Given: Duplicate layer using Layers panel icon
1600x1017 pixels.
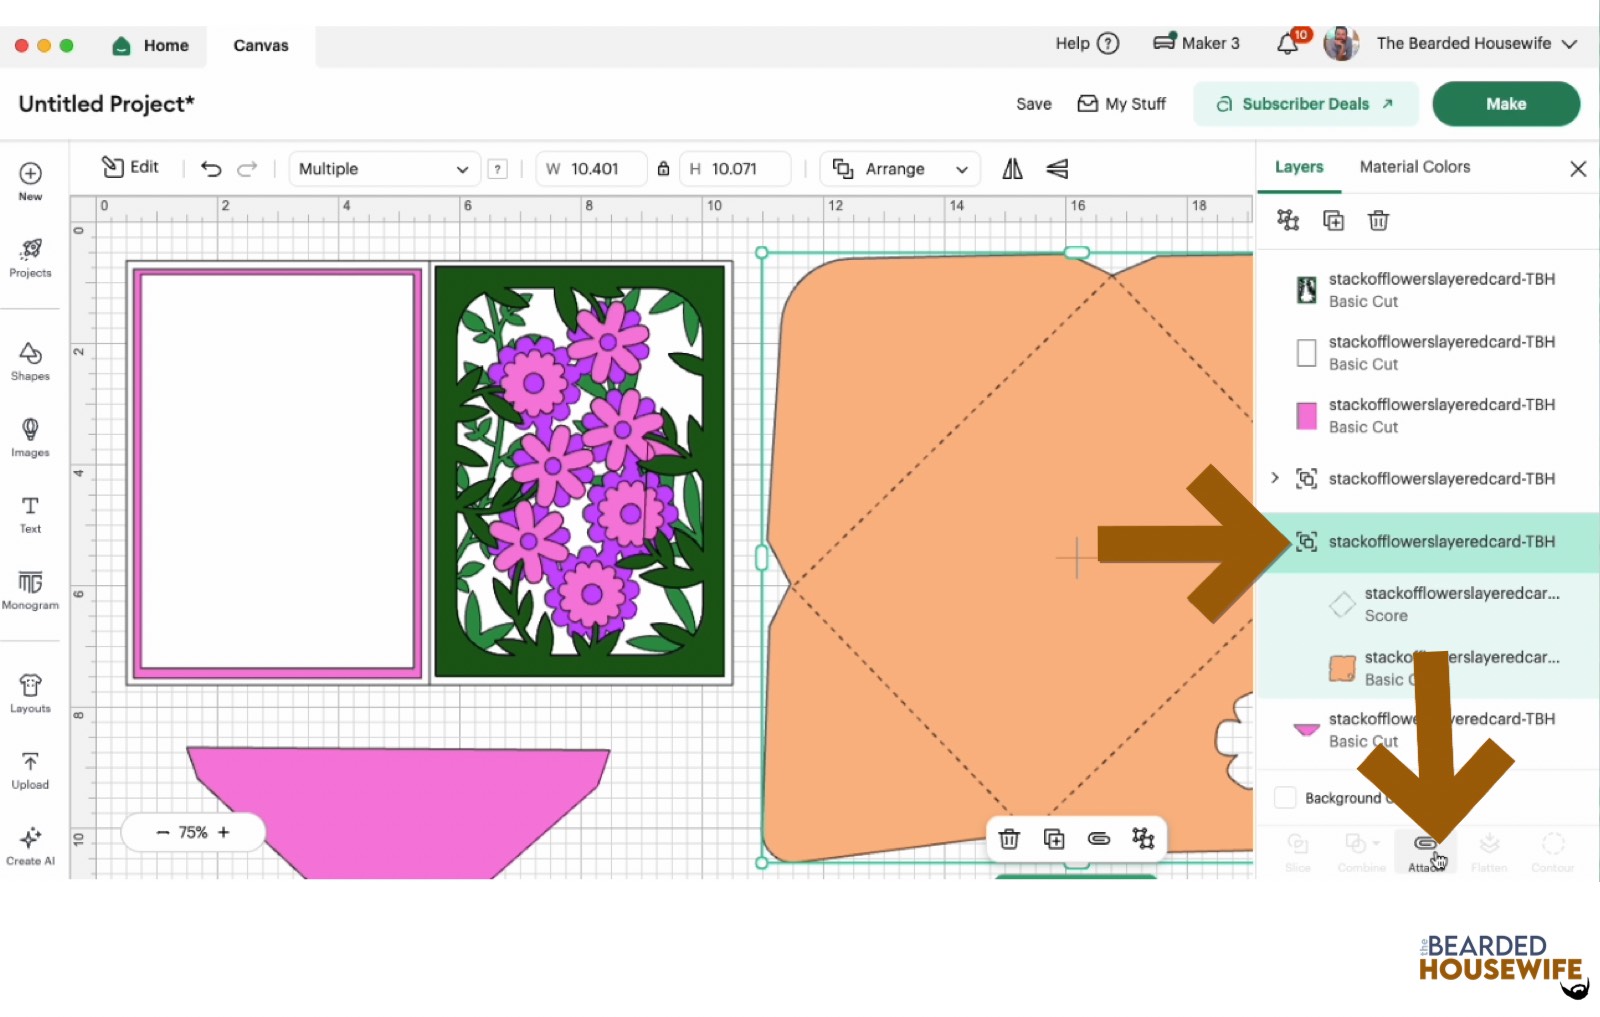Looking at the screenshot, I should 1333,221.
